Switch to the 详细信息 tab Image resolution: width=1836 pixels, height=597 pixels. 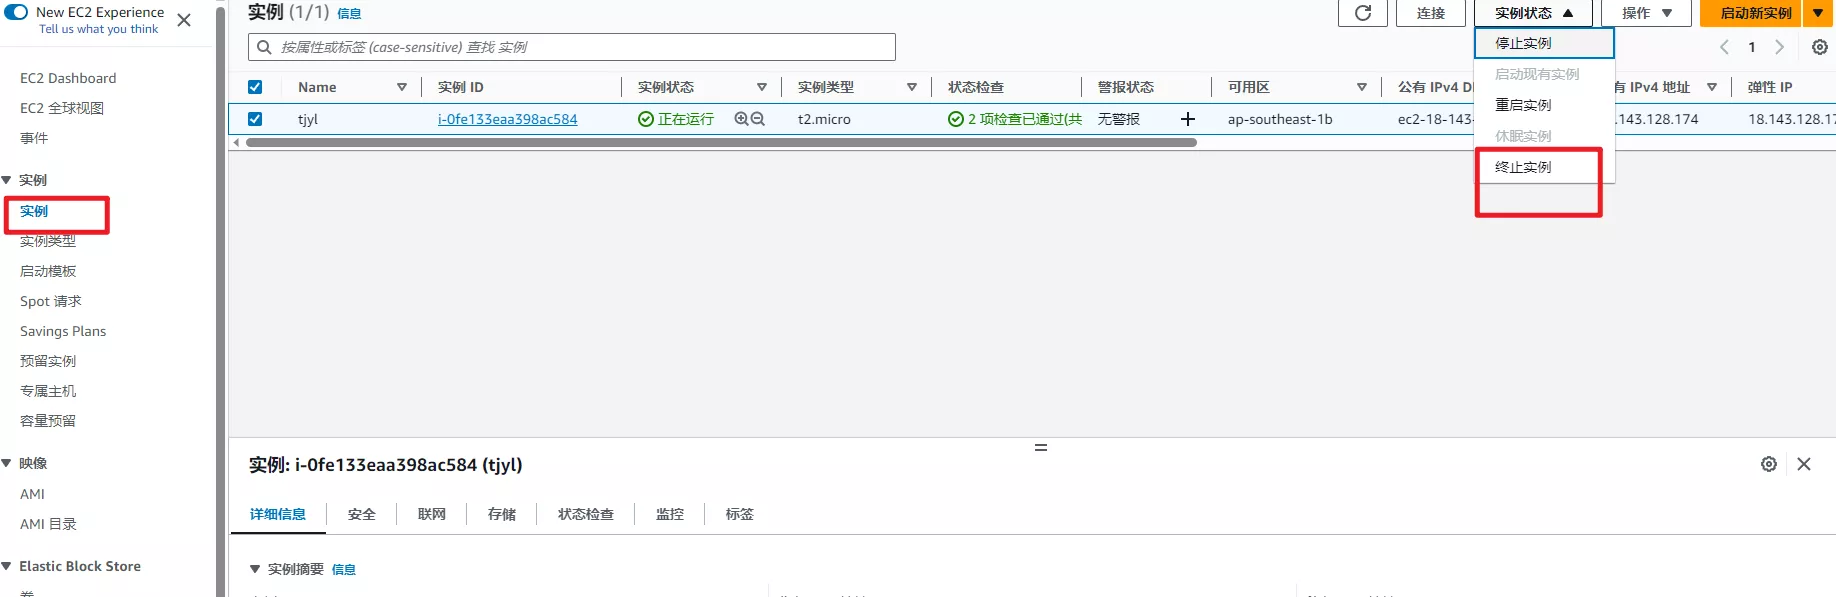coord(278,514)
